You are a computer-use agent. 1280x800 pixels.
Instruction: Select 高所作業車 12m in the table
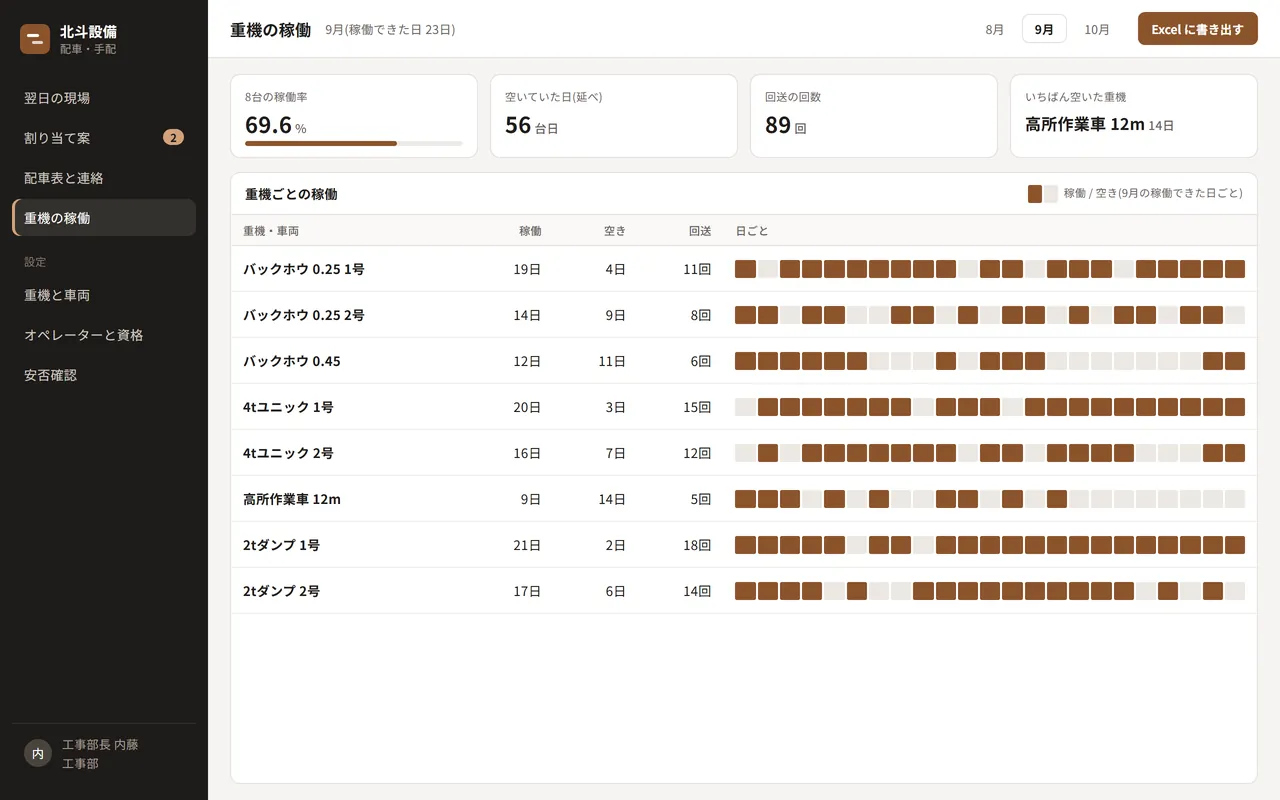pos(292,499)
